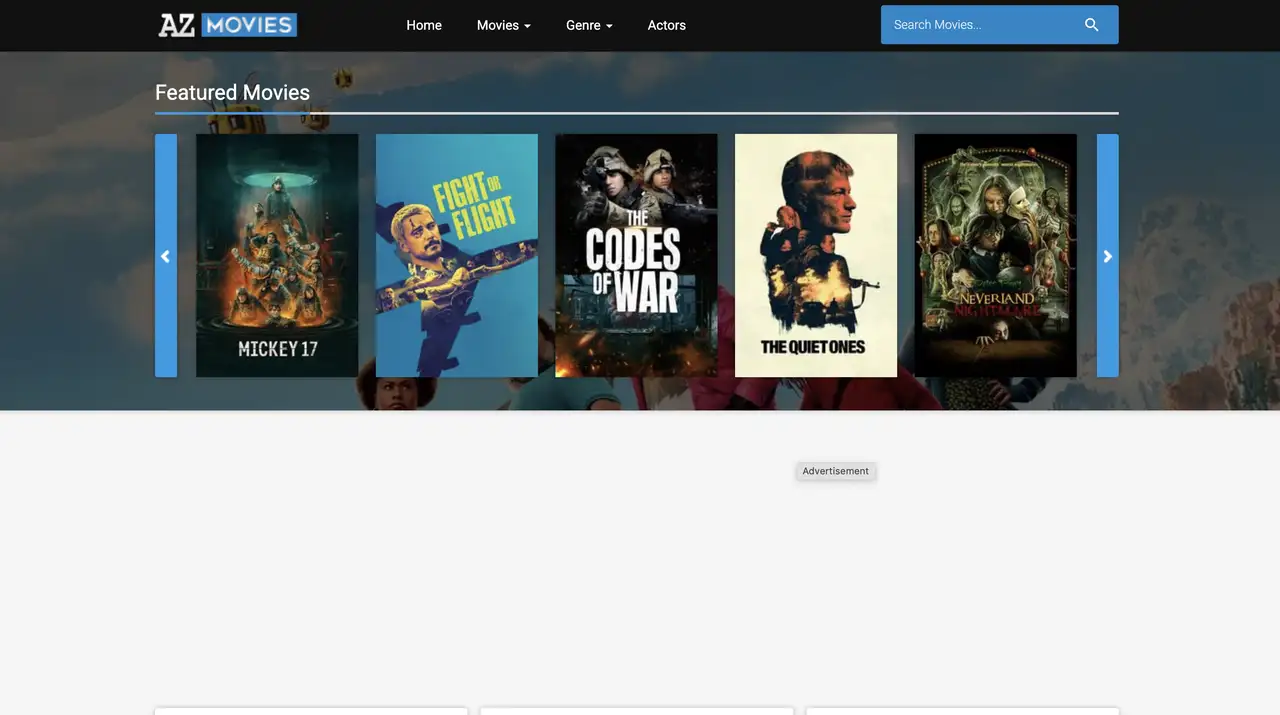Open the Mickey 17 poster
Image resolution: width=1280 pixels, height=715 pixels.
(277, 256)
